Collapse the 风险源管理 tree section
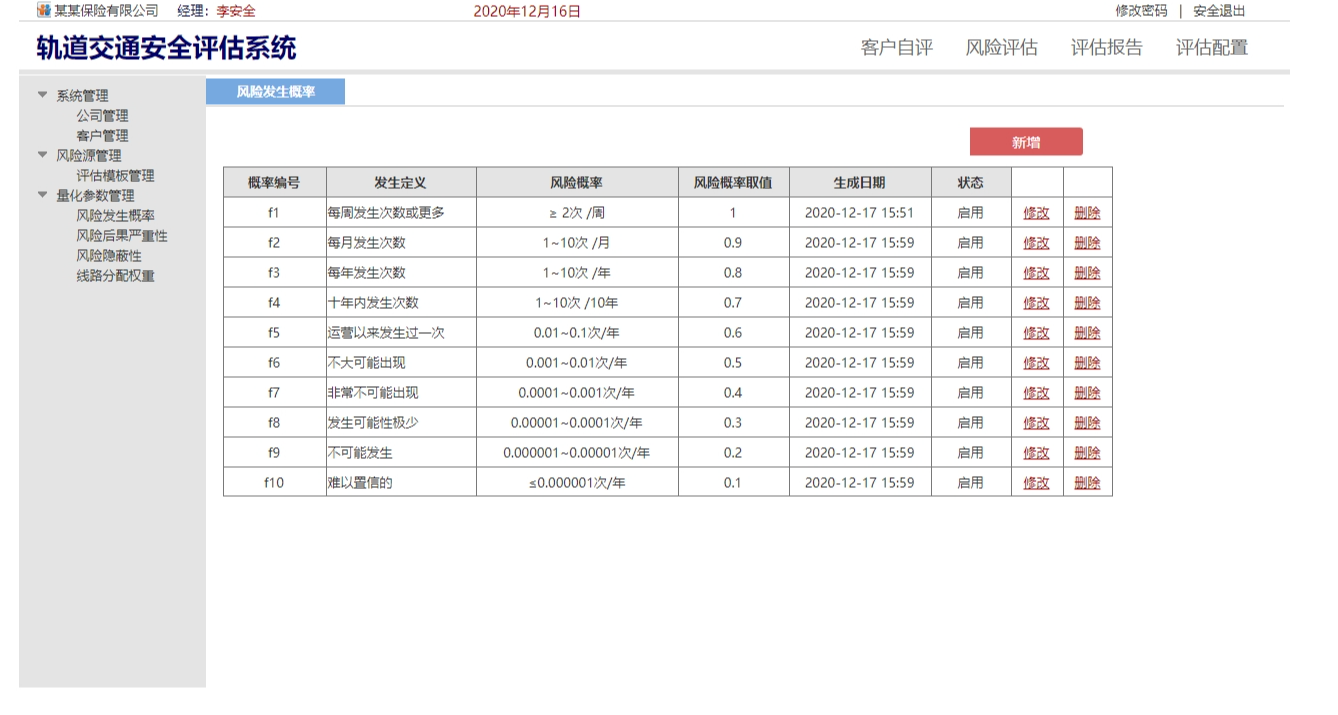This screenshot has width=1338, height=715. [43, 155]
